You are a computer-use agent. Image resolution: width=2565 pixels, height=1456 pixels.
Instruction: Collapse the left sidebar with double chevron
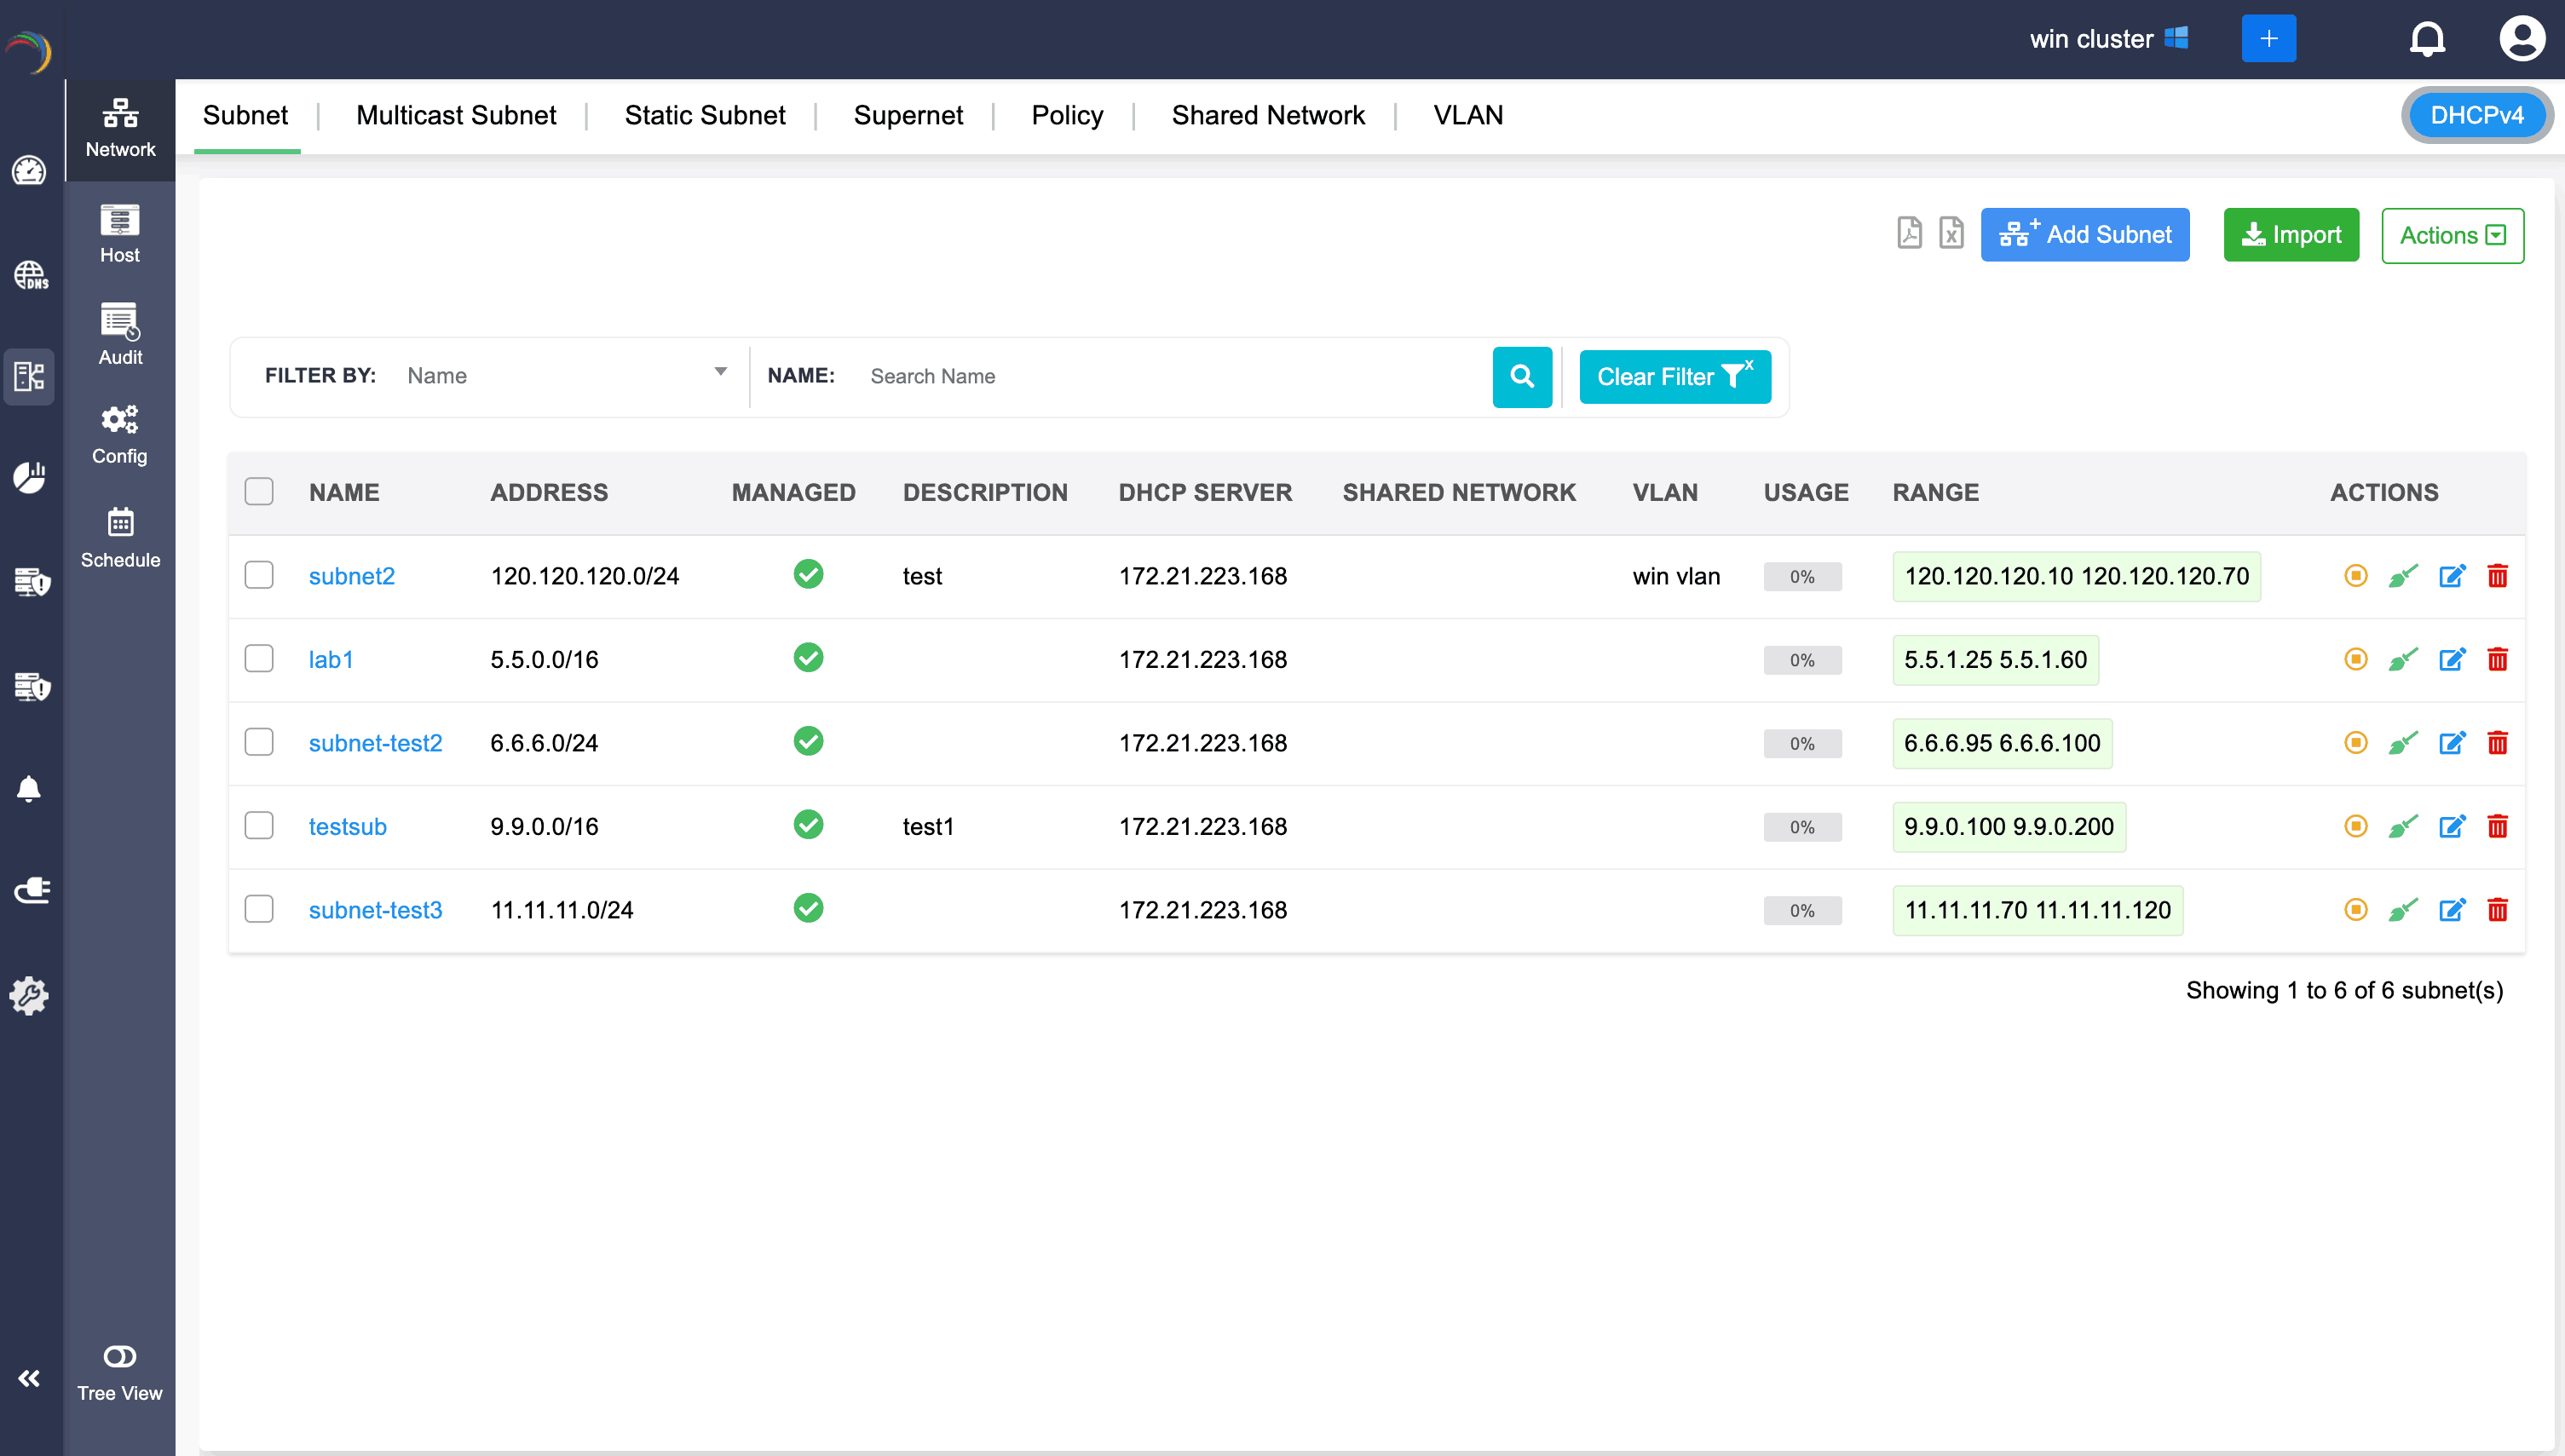[29, 1379]
